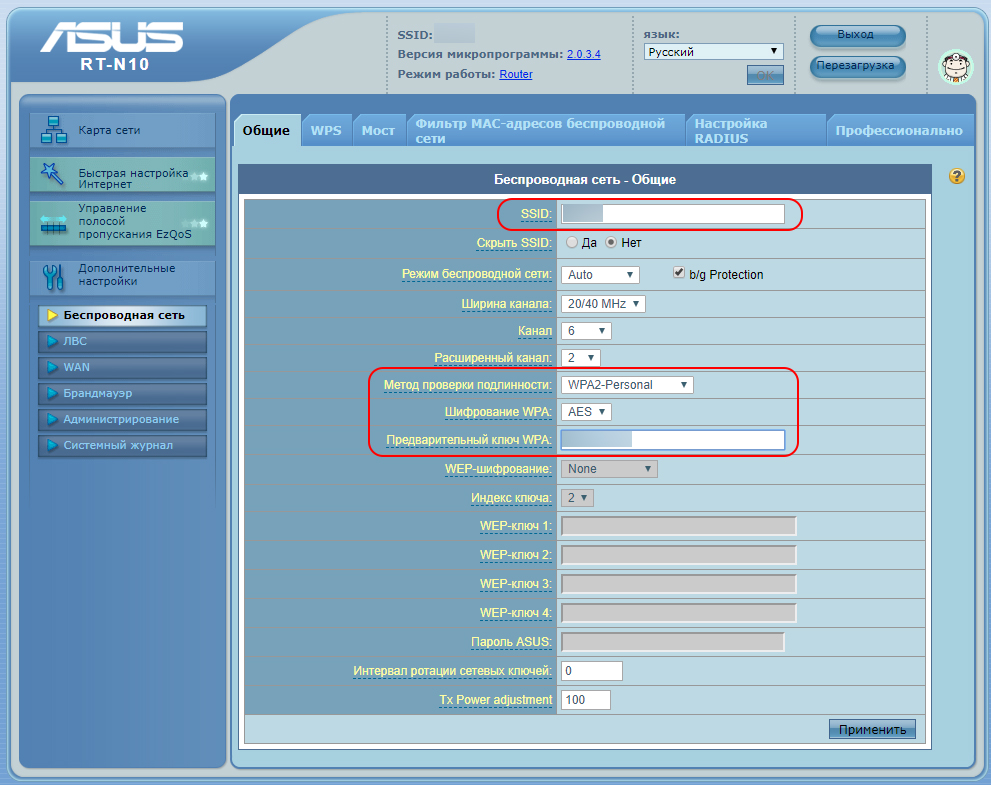
Task: Switch to the WPS tab
Action: coord(326,131)
